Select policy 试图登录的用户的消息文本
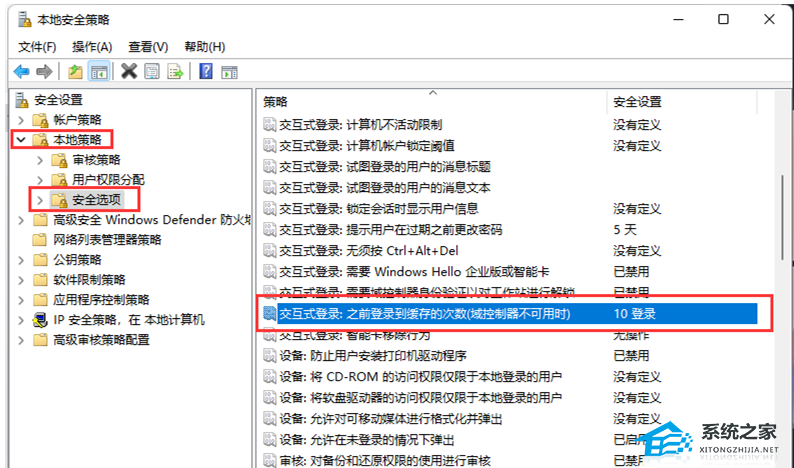 (385, 188)
